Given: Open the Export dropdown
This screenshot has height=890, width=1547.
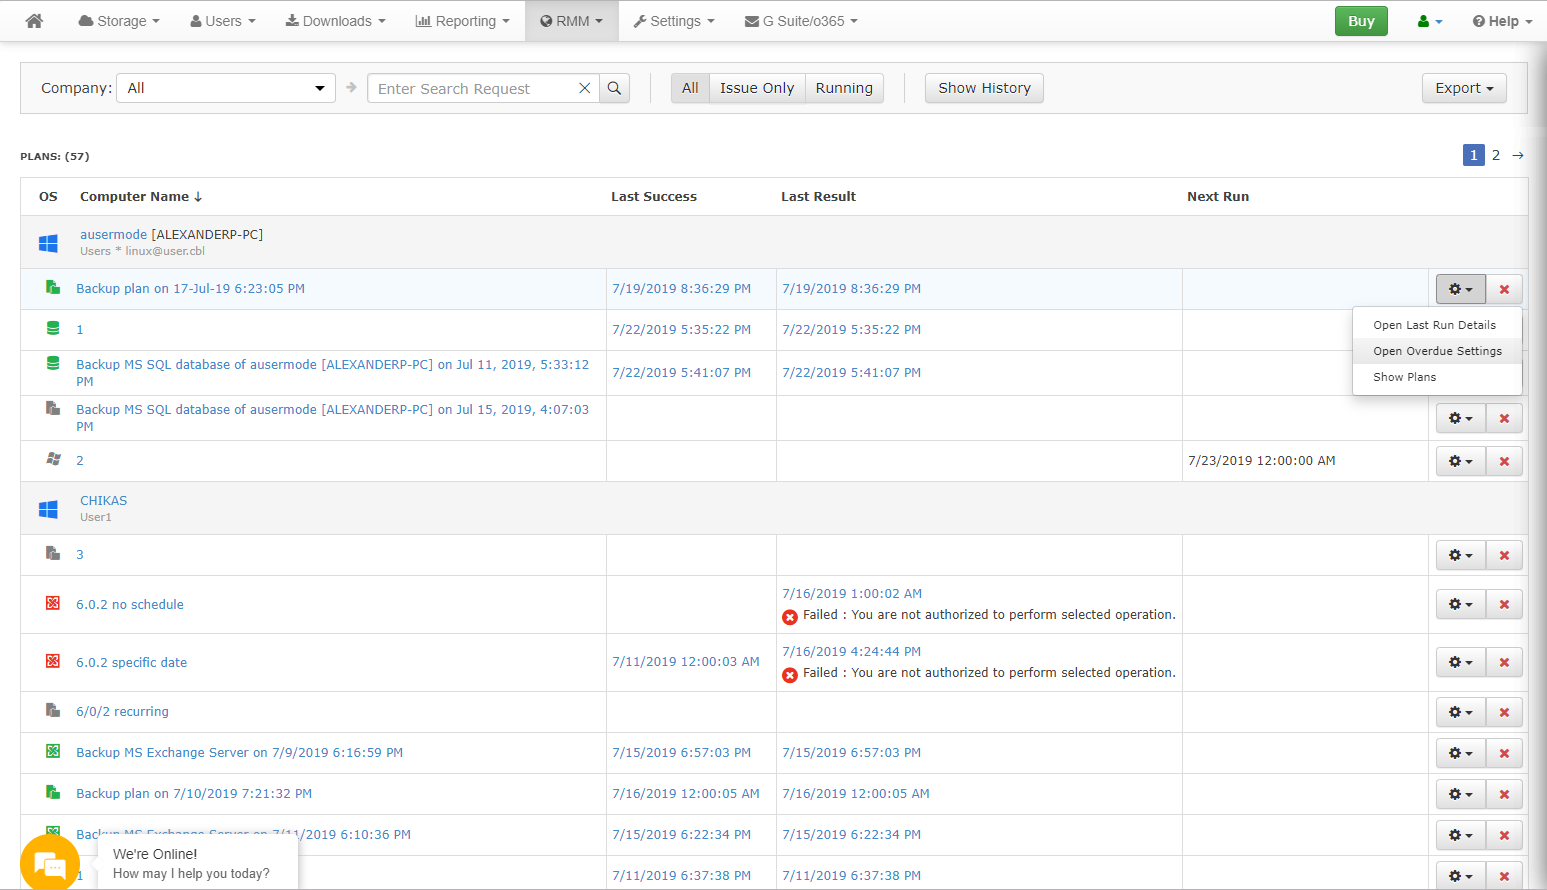Looking at the screenshot, I should [x=1464, y=88].
